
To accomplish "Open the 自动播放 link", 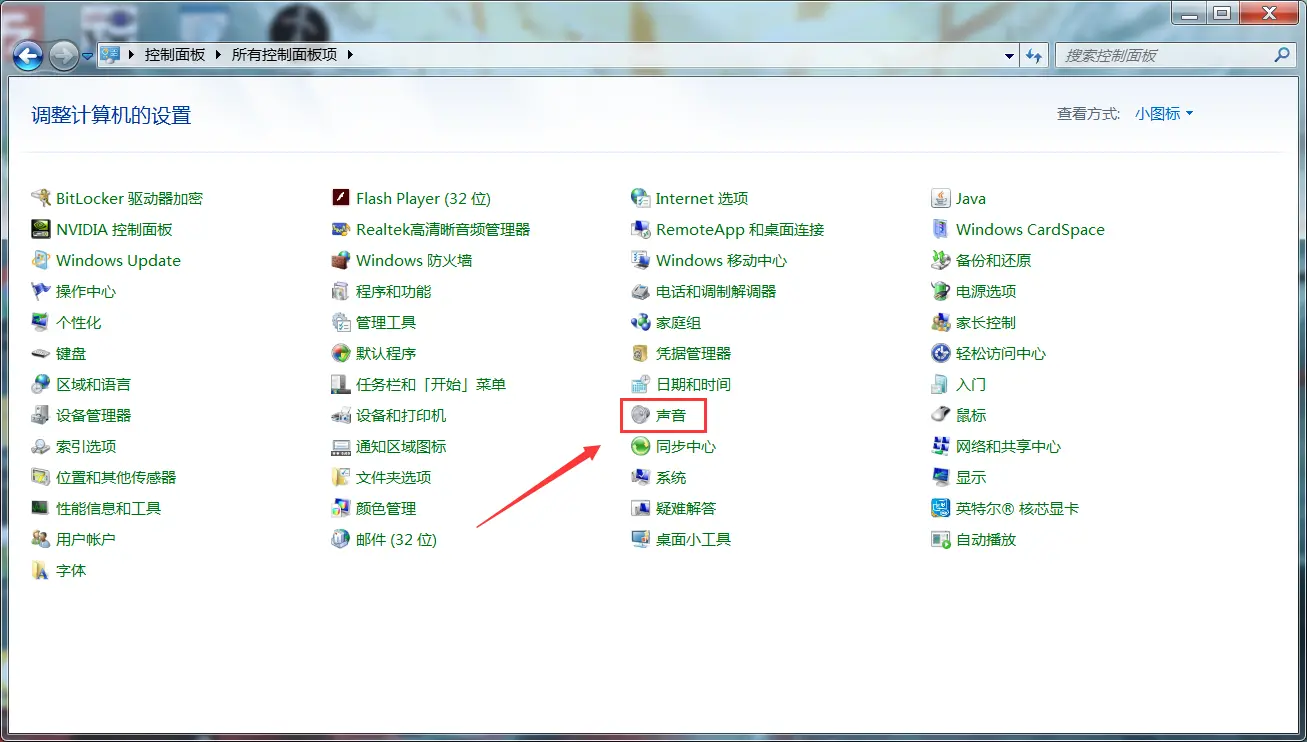I will click(986, 539).
